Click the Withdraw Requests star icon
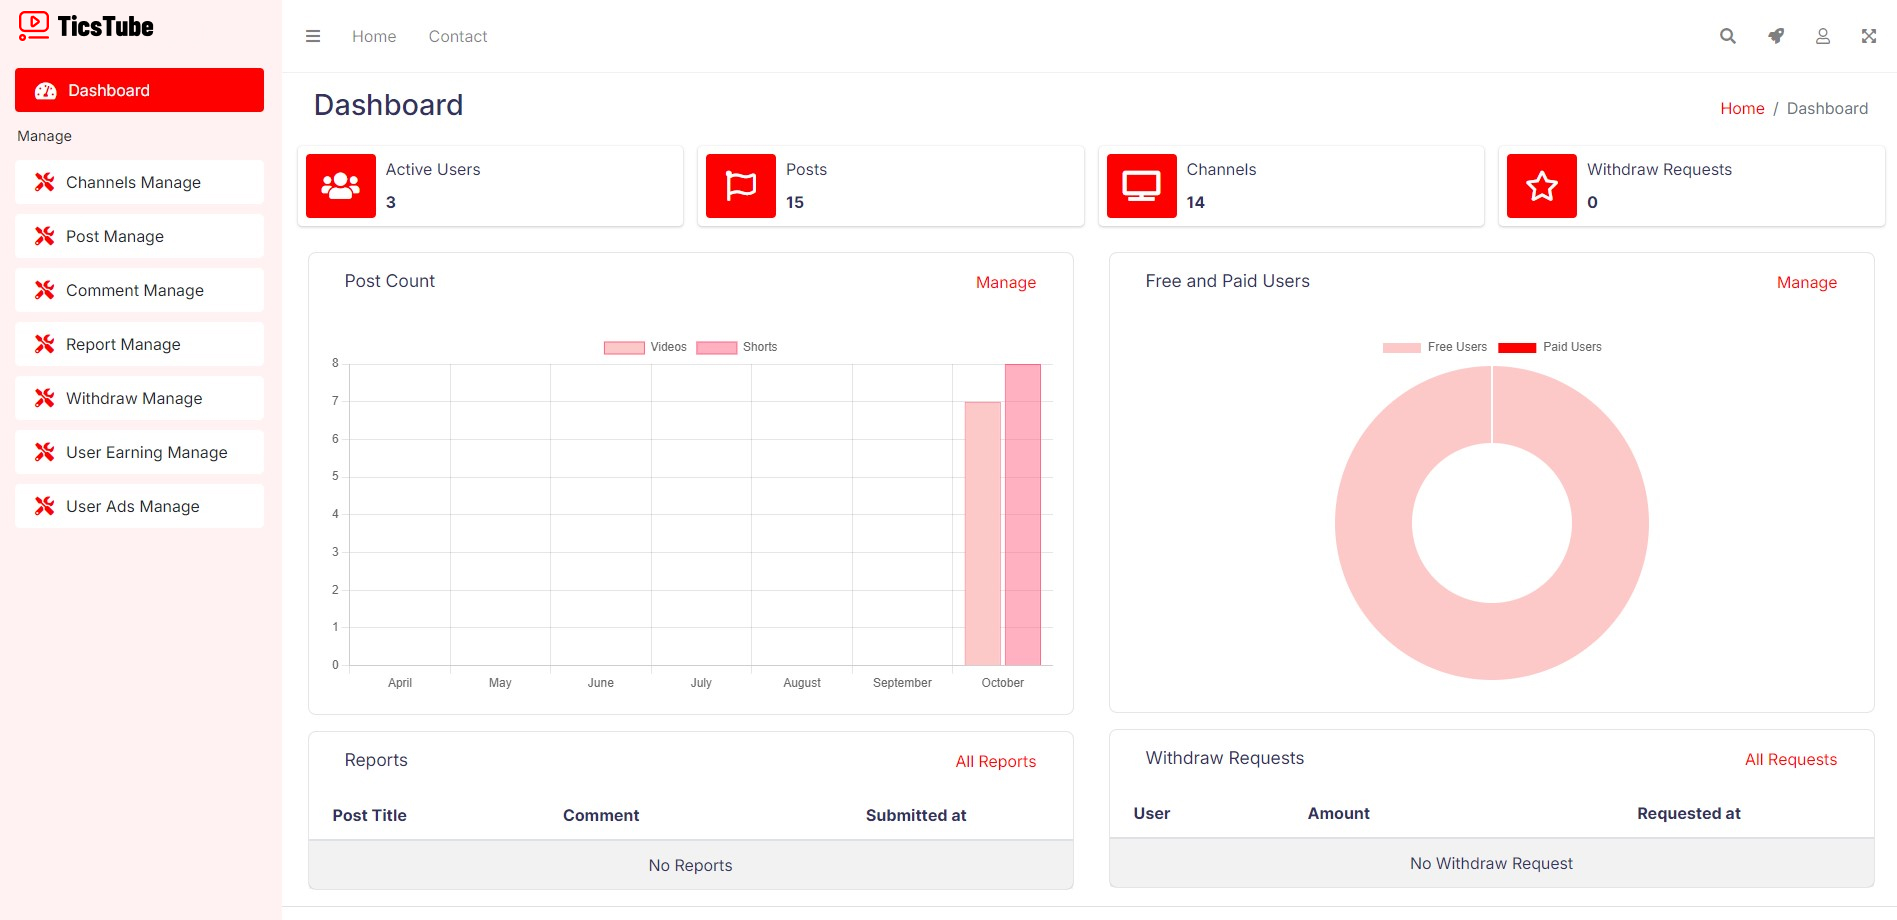1897x920 pixels. click(1541, 186)
